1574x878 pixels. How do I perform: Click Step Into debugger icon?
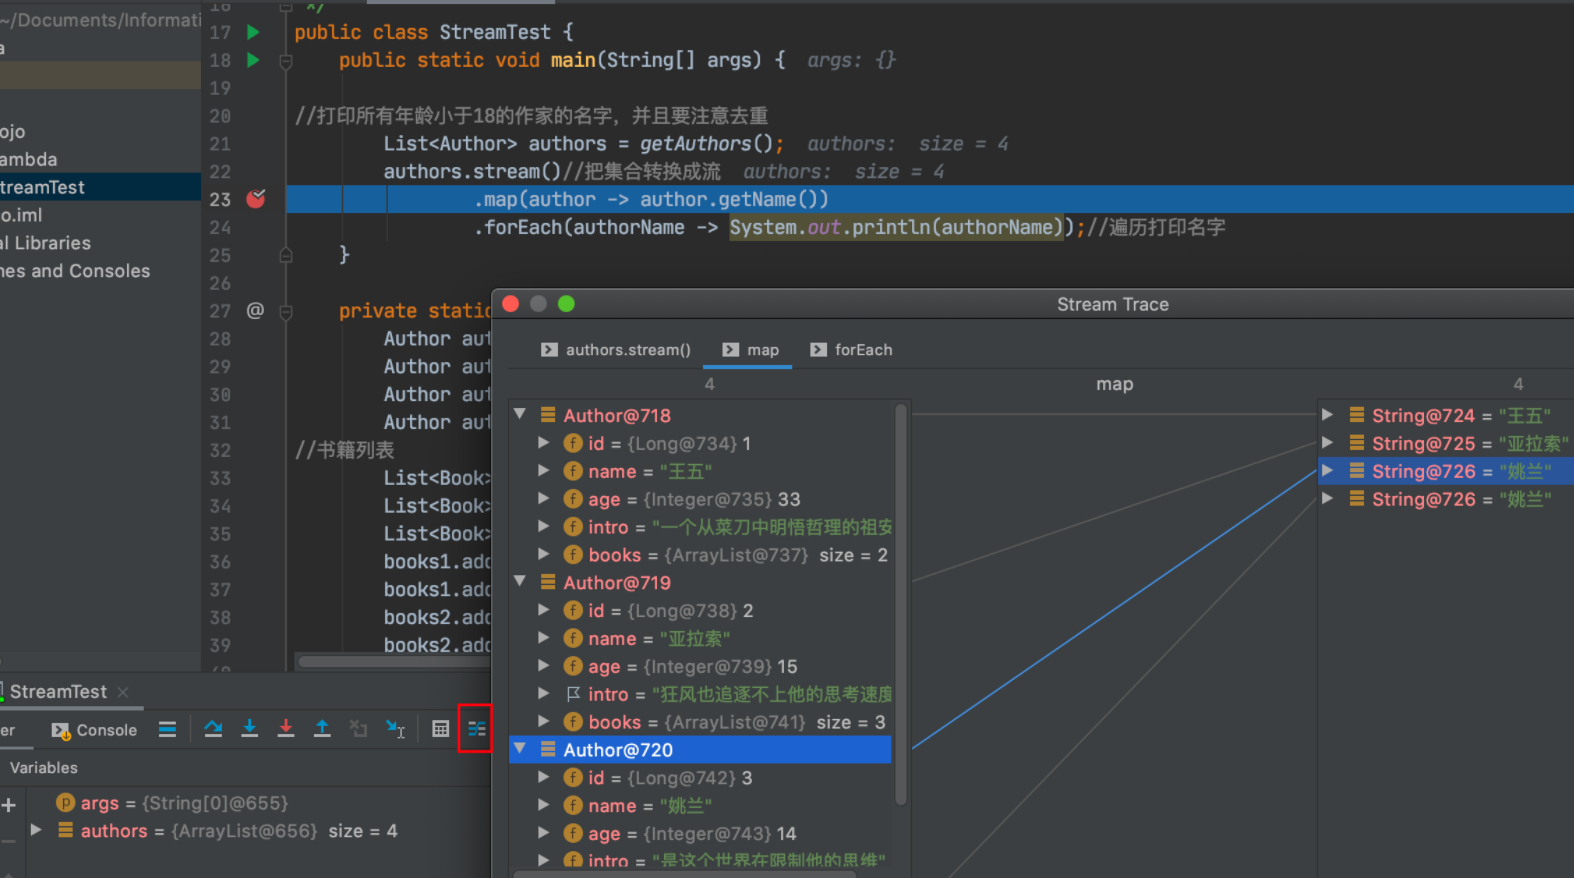click(x=250, y=729)
